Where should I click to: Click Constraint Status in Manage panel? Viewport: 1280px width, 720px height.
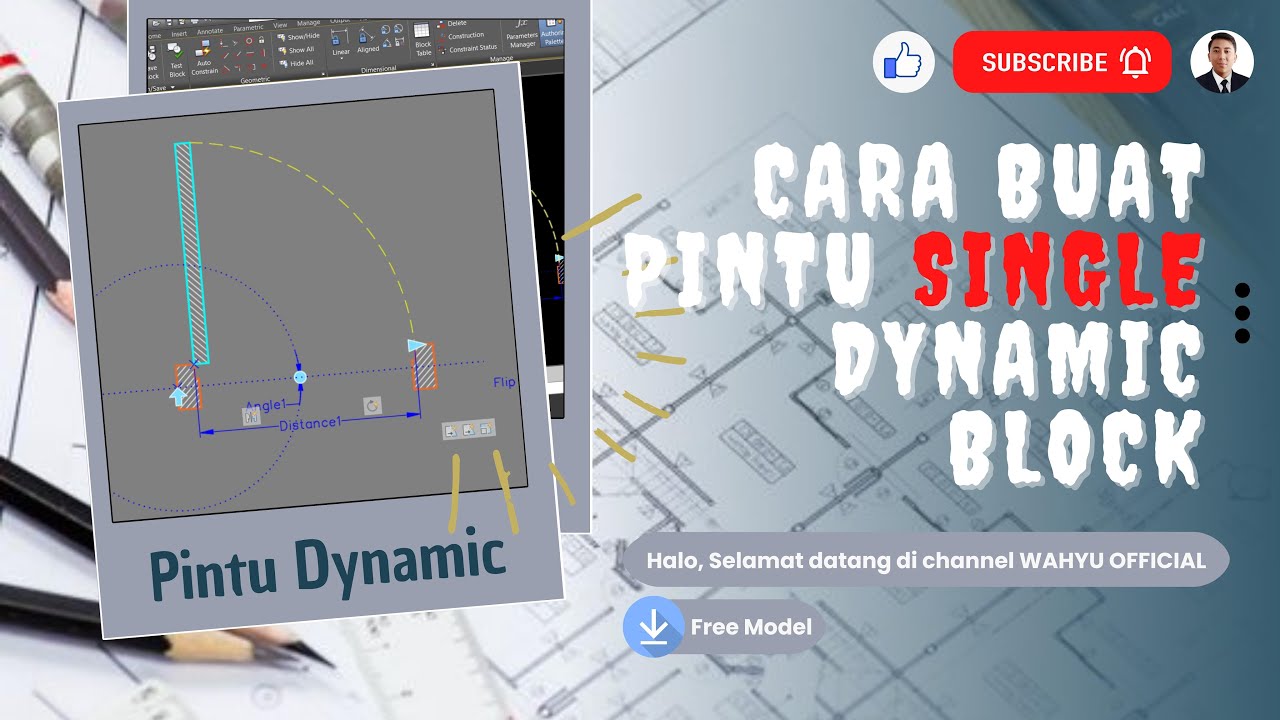[x=467, y=48]
